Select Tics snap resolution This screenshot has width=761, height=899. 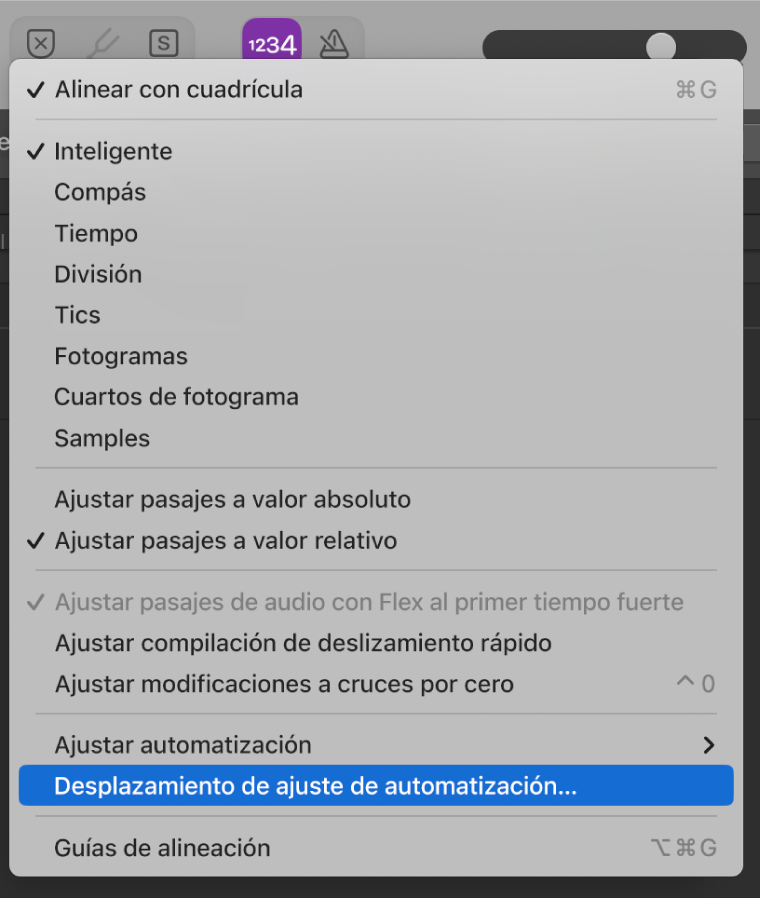click(77, 315)
